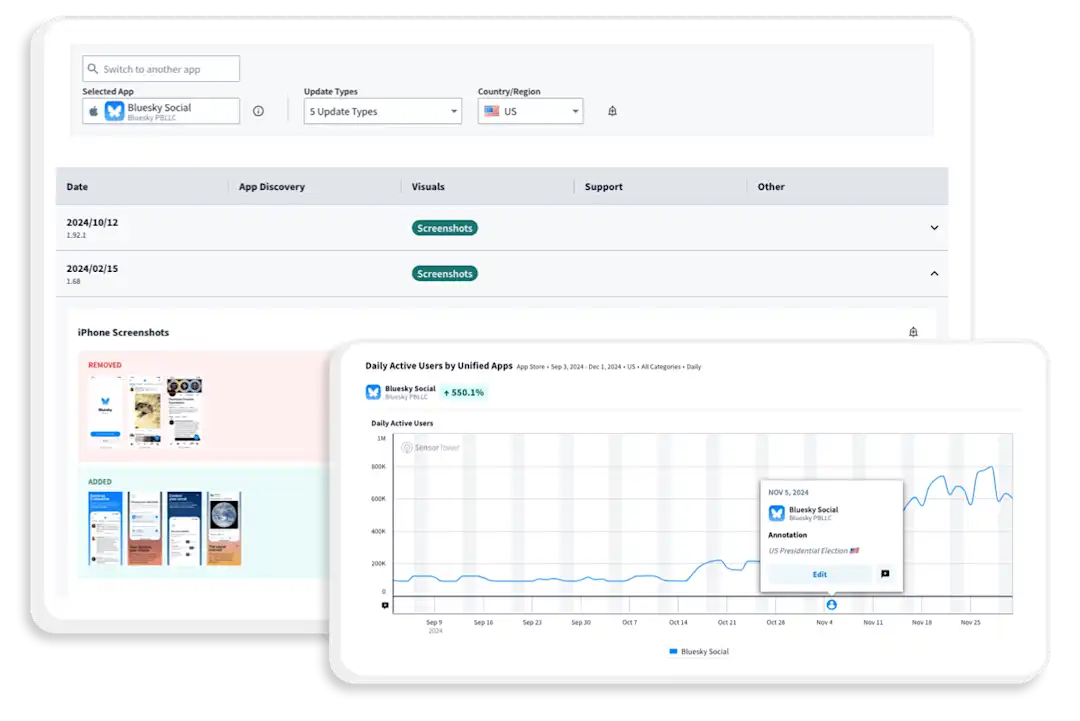Open second added screenshot thumbnail
Image resolution: width=1080 pixels, height=721 pixels.
[145, 528]
